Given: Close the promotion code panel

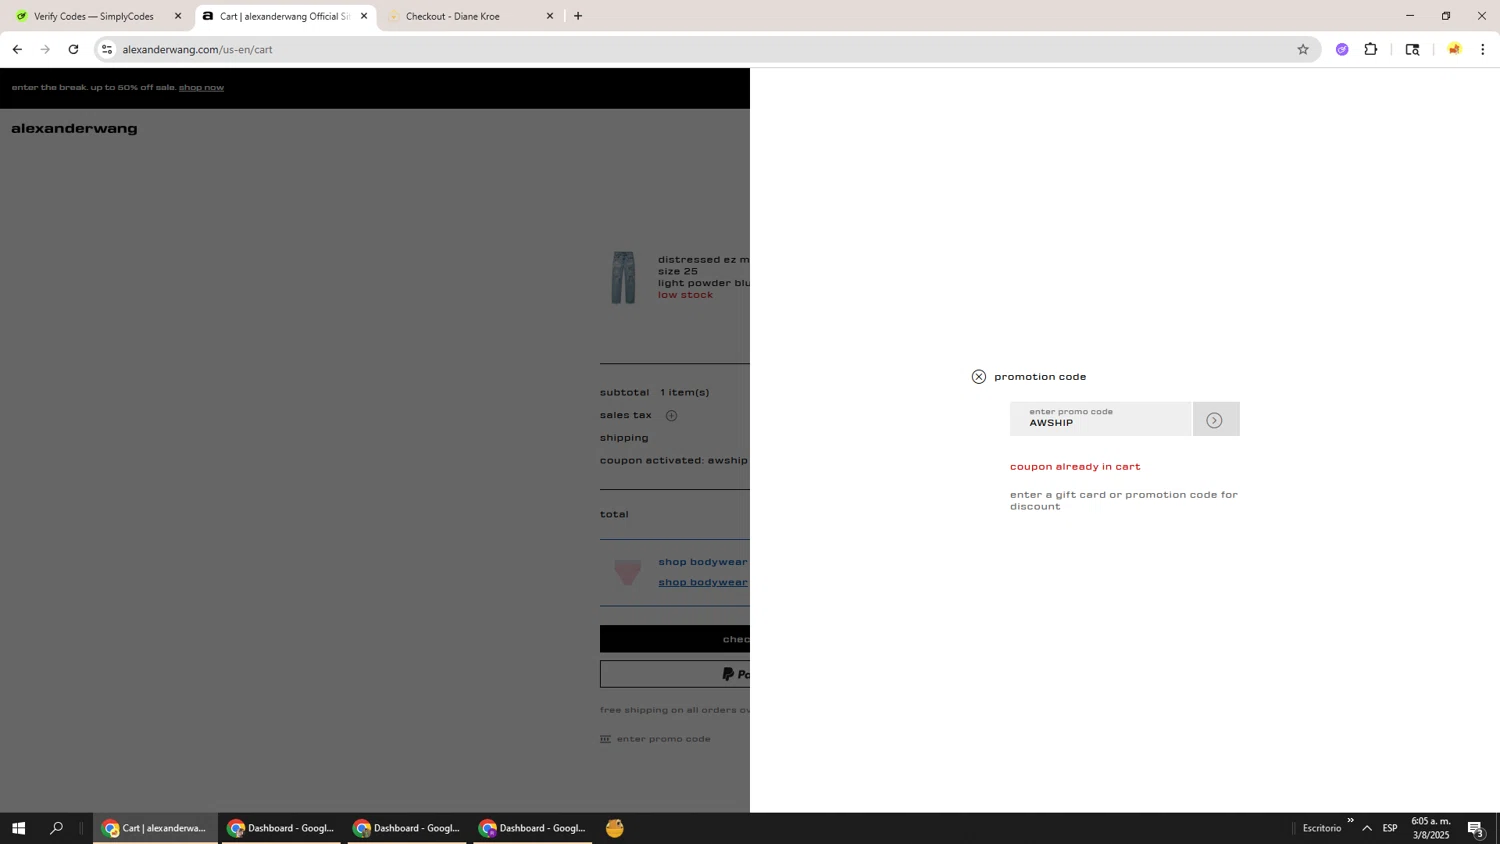Looking at the screenshot, I should tap(978, 377).
